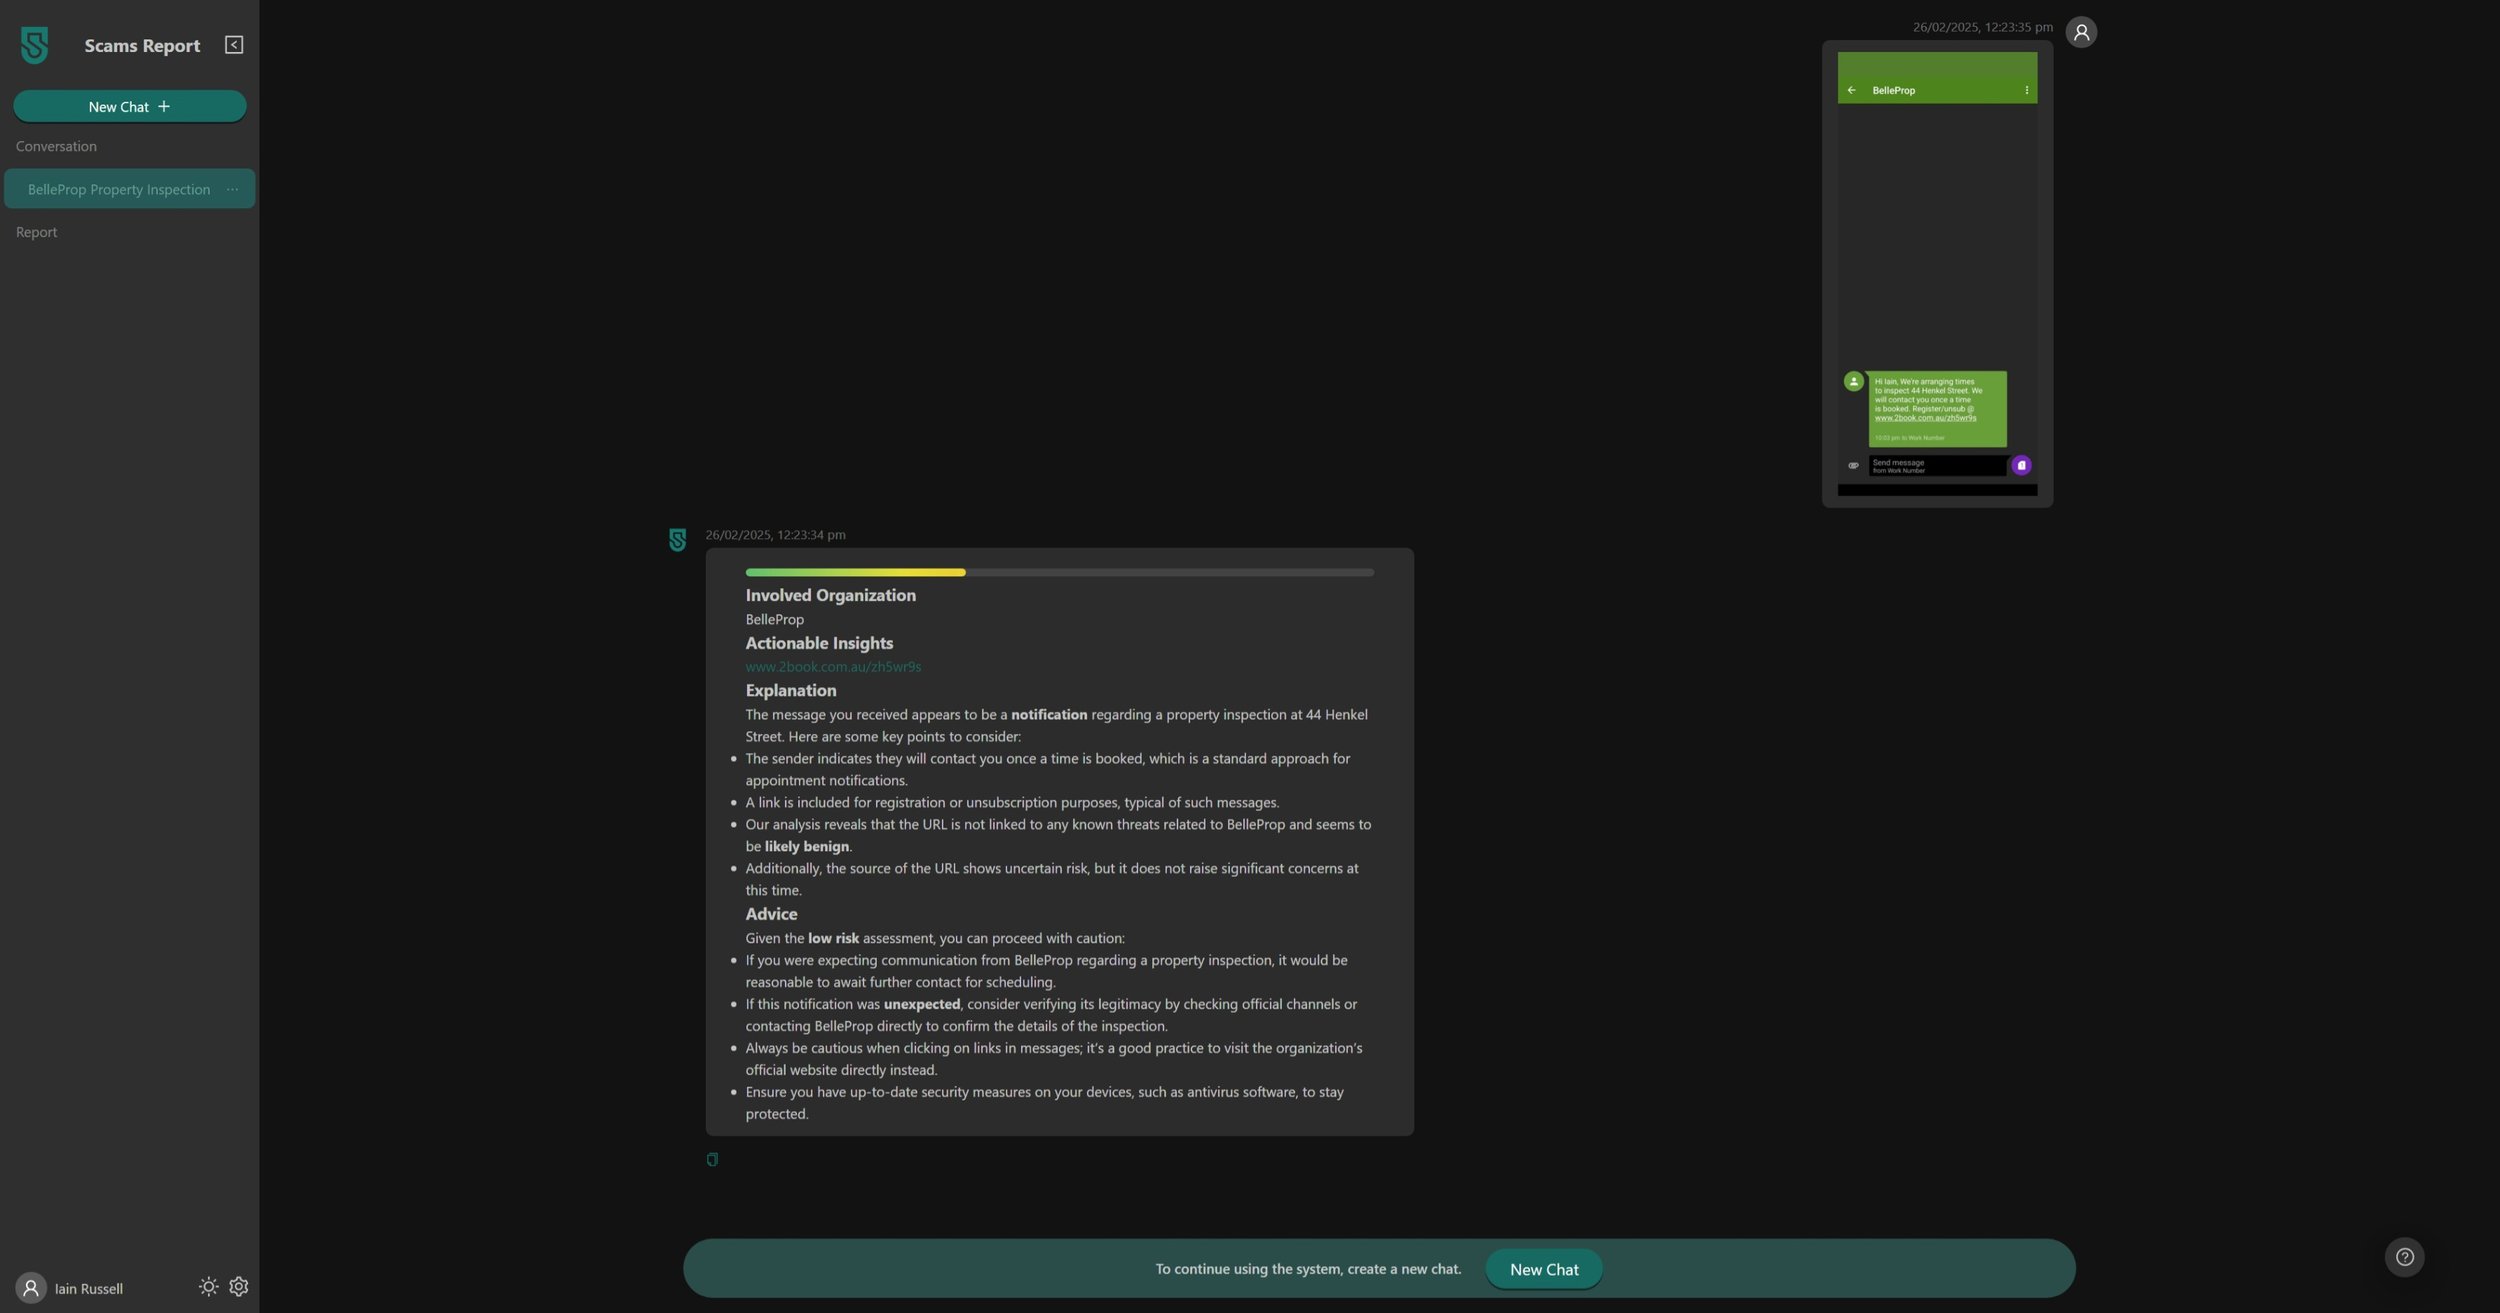The image size is (2500, 1313).
Task: Click the New Chat button in the bottom banner
Action: (x=1544, y=1269)
